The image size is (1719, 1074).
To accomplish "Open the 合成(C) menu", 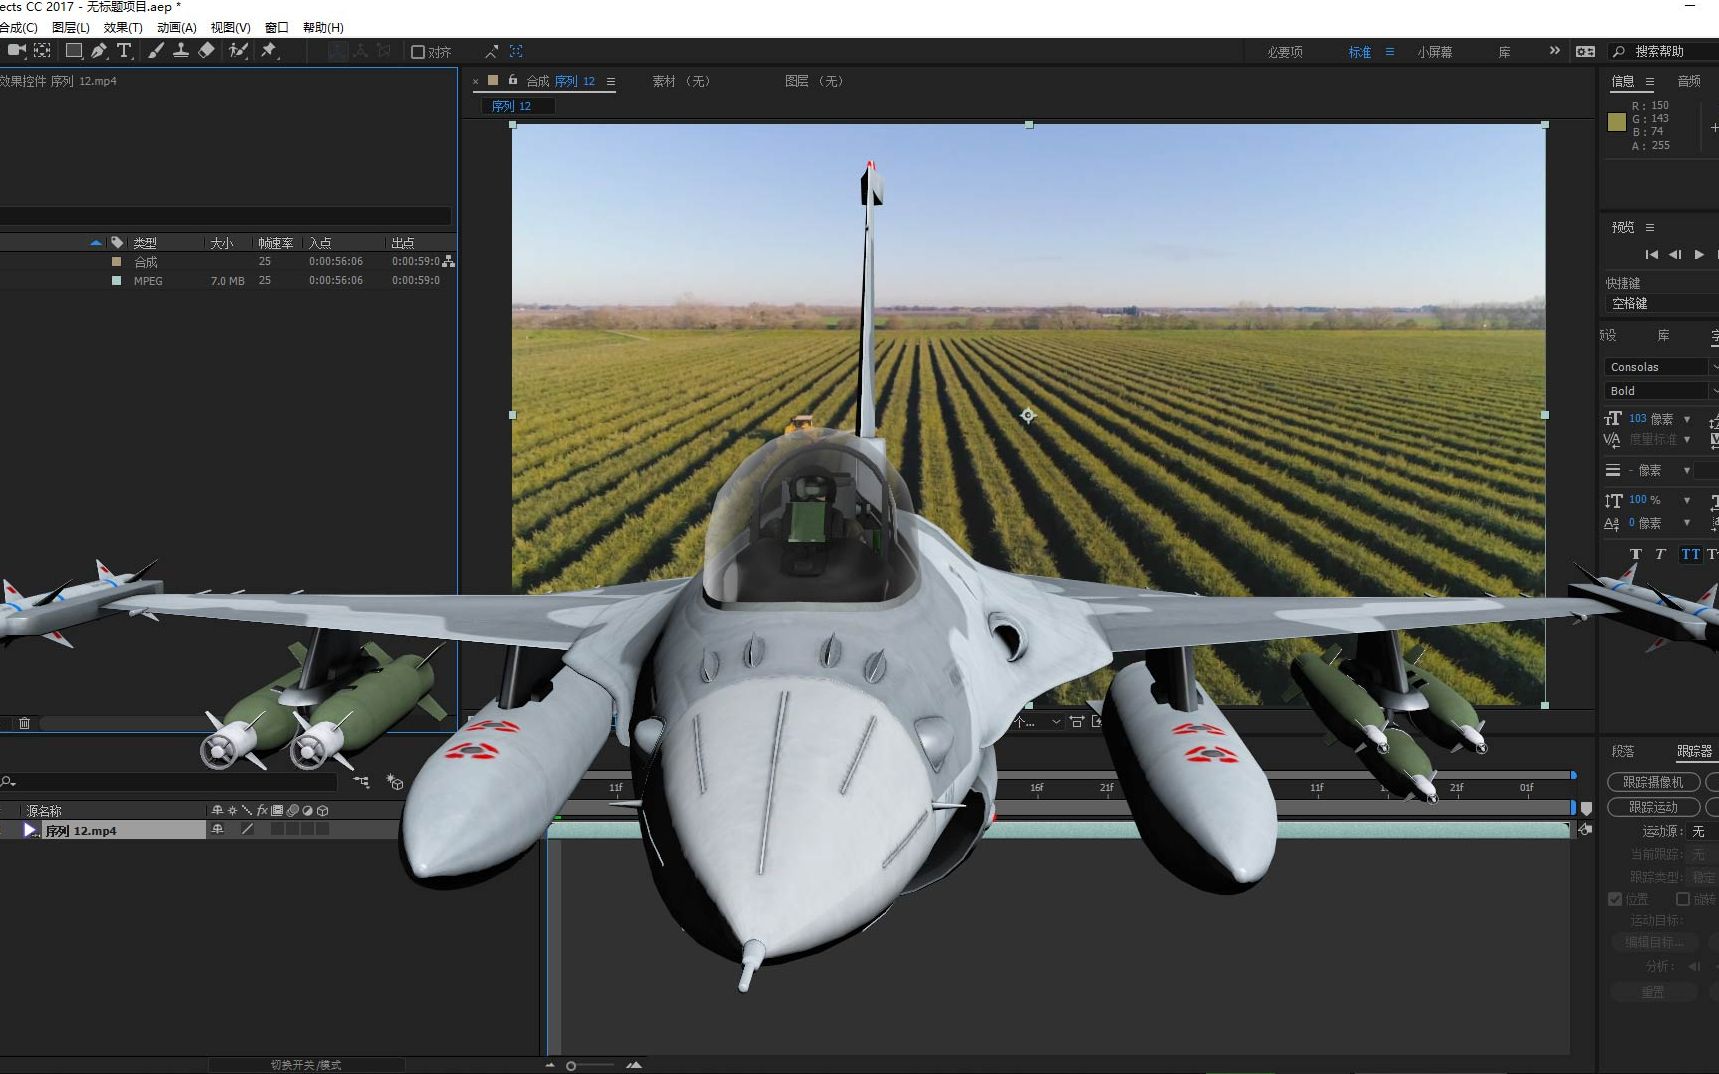I will 19,28.
